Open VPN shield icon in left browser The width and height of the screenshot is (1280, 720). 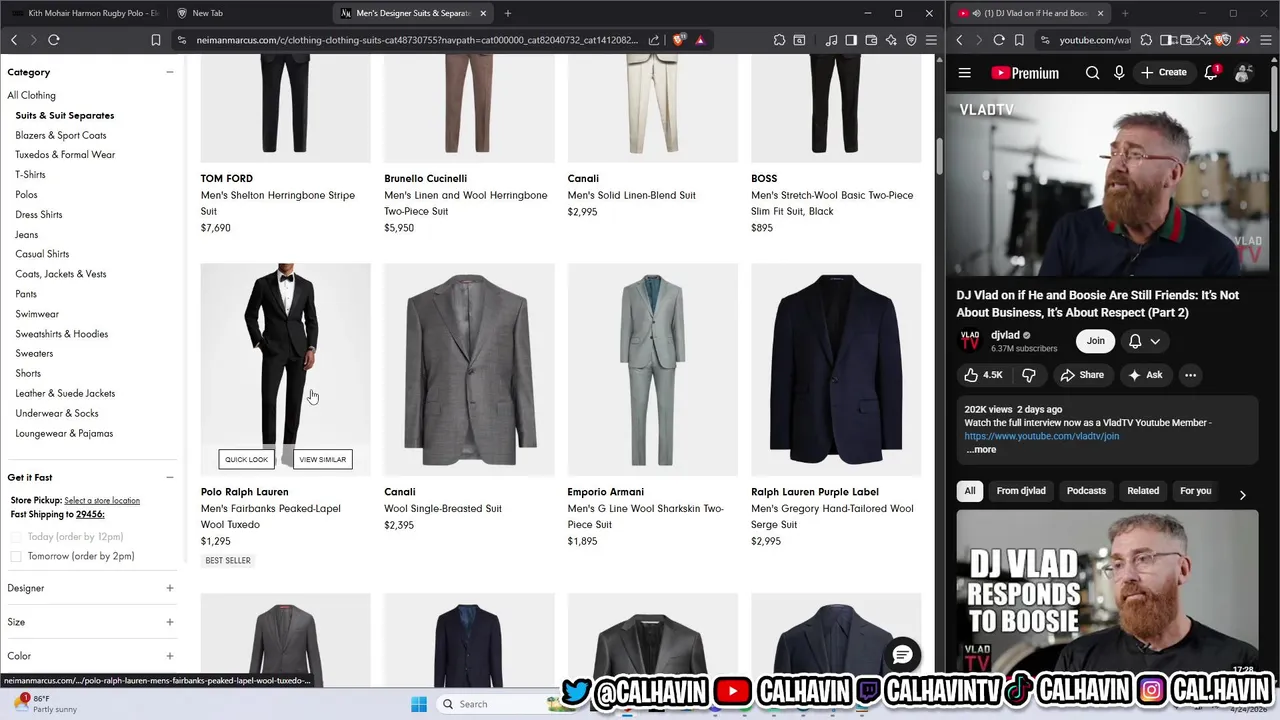(911, 40)
